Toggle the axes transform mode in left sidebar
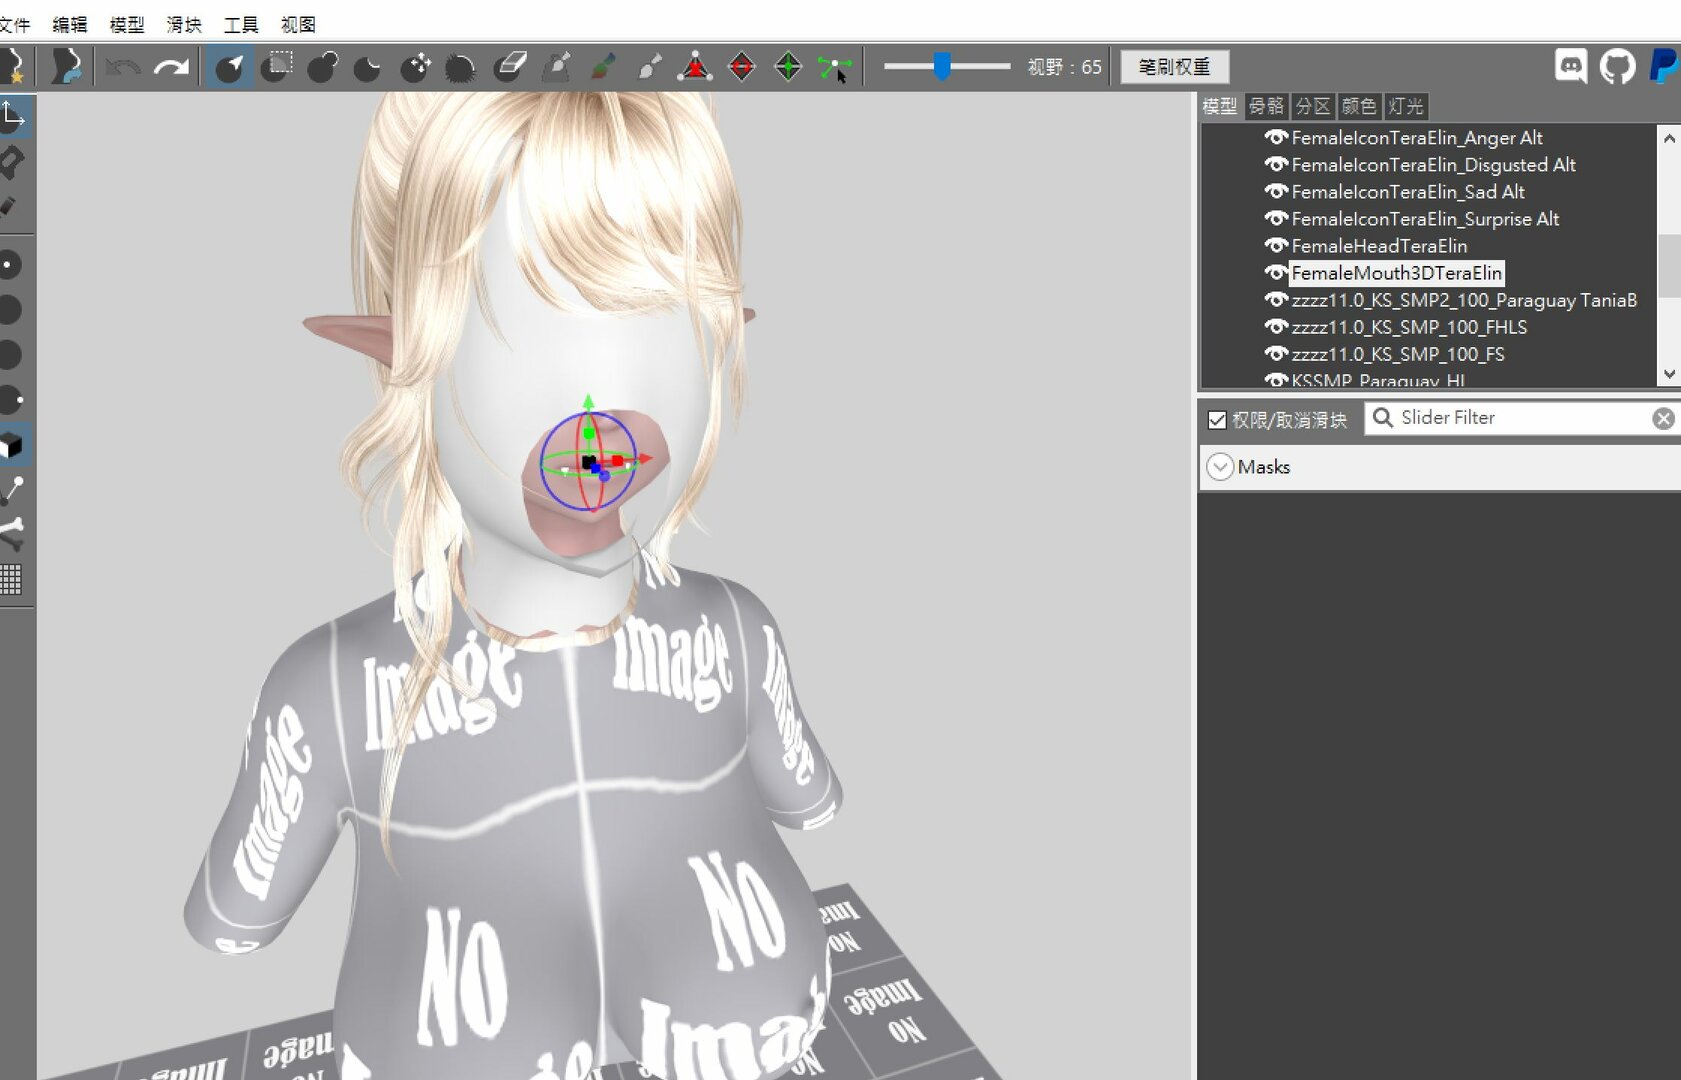1681x1080 pixels. tap(13, 117)
